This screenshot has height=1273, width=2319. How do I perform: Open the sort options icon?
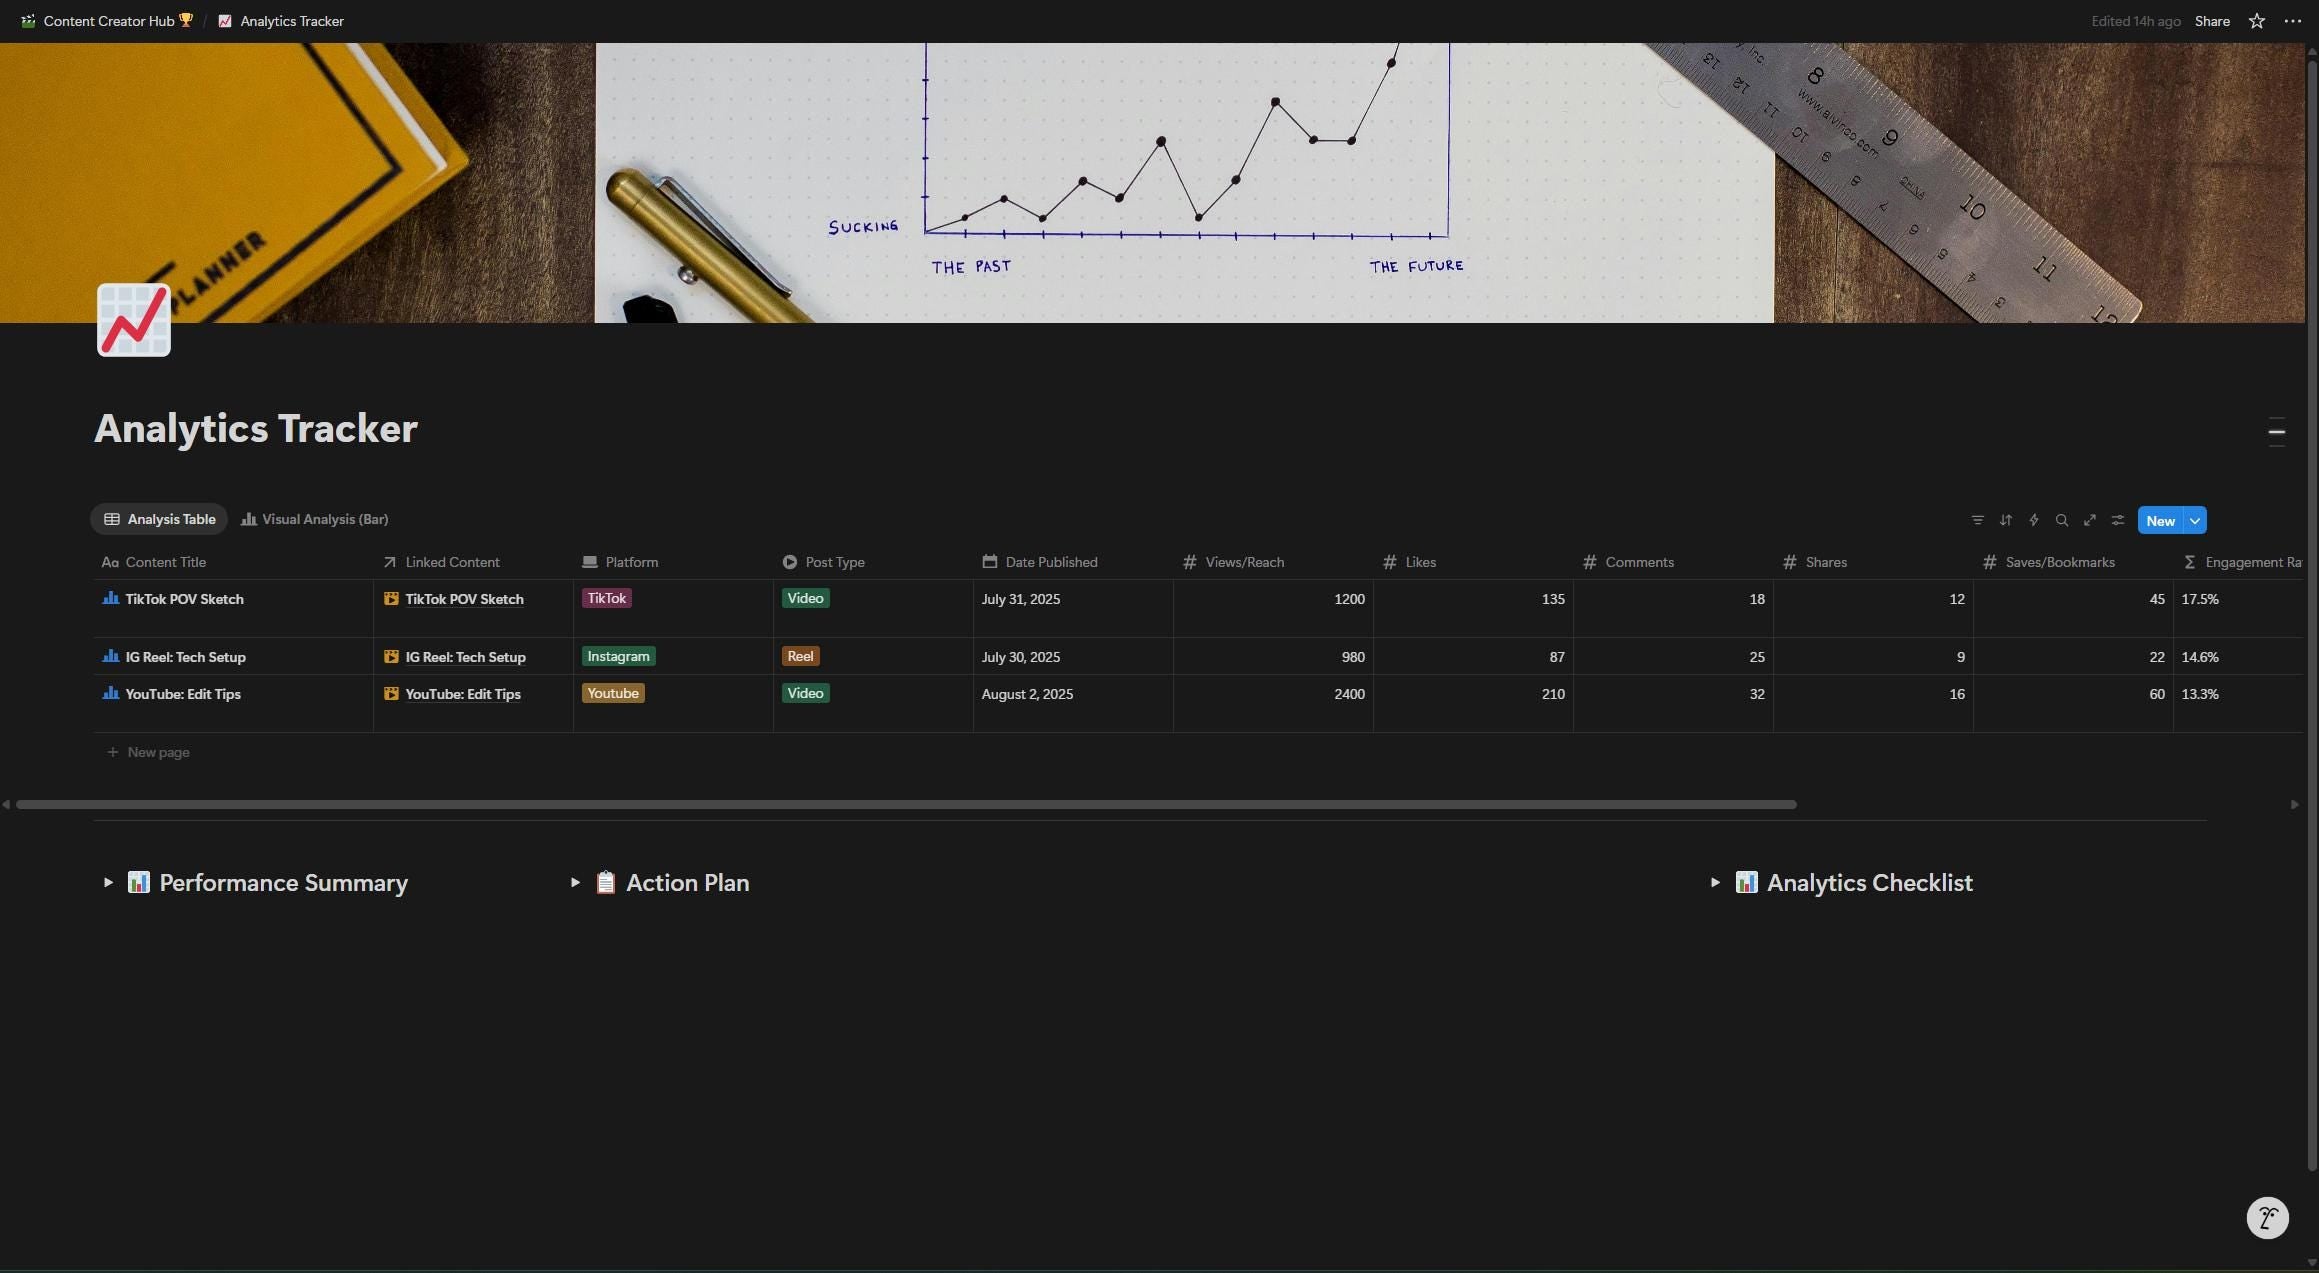coord(2006,519)
